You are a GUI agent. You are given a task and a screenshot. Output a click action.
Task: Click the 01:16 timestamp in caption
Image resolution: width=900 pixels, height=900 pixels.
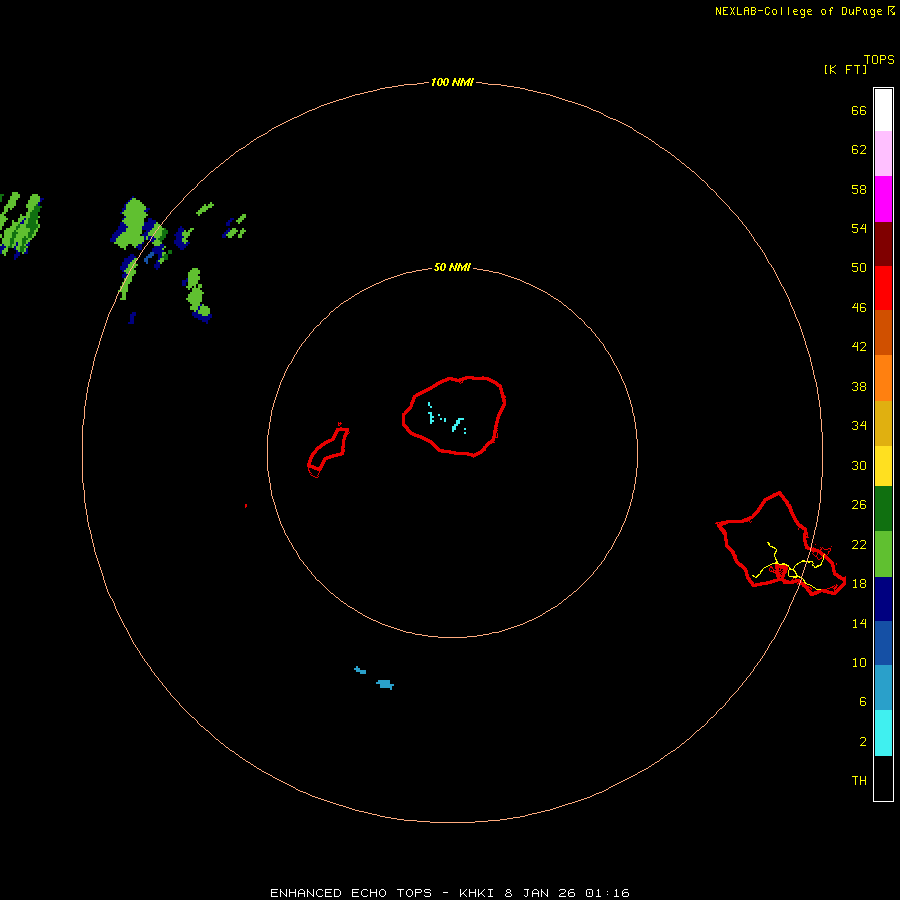[607, 893]
